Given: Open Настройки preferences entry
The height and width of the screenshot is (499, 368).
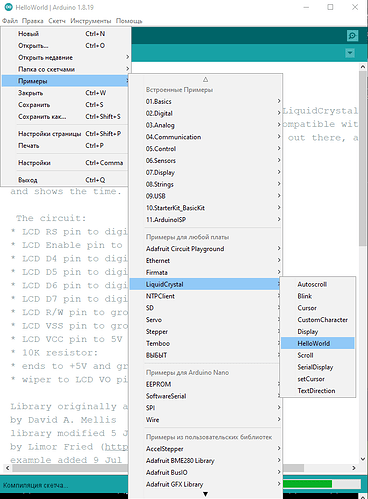Looking at the screenshot, I should pos(65,163).
